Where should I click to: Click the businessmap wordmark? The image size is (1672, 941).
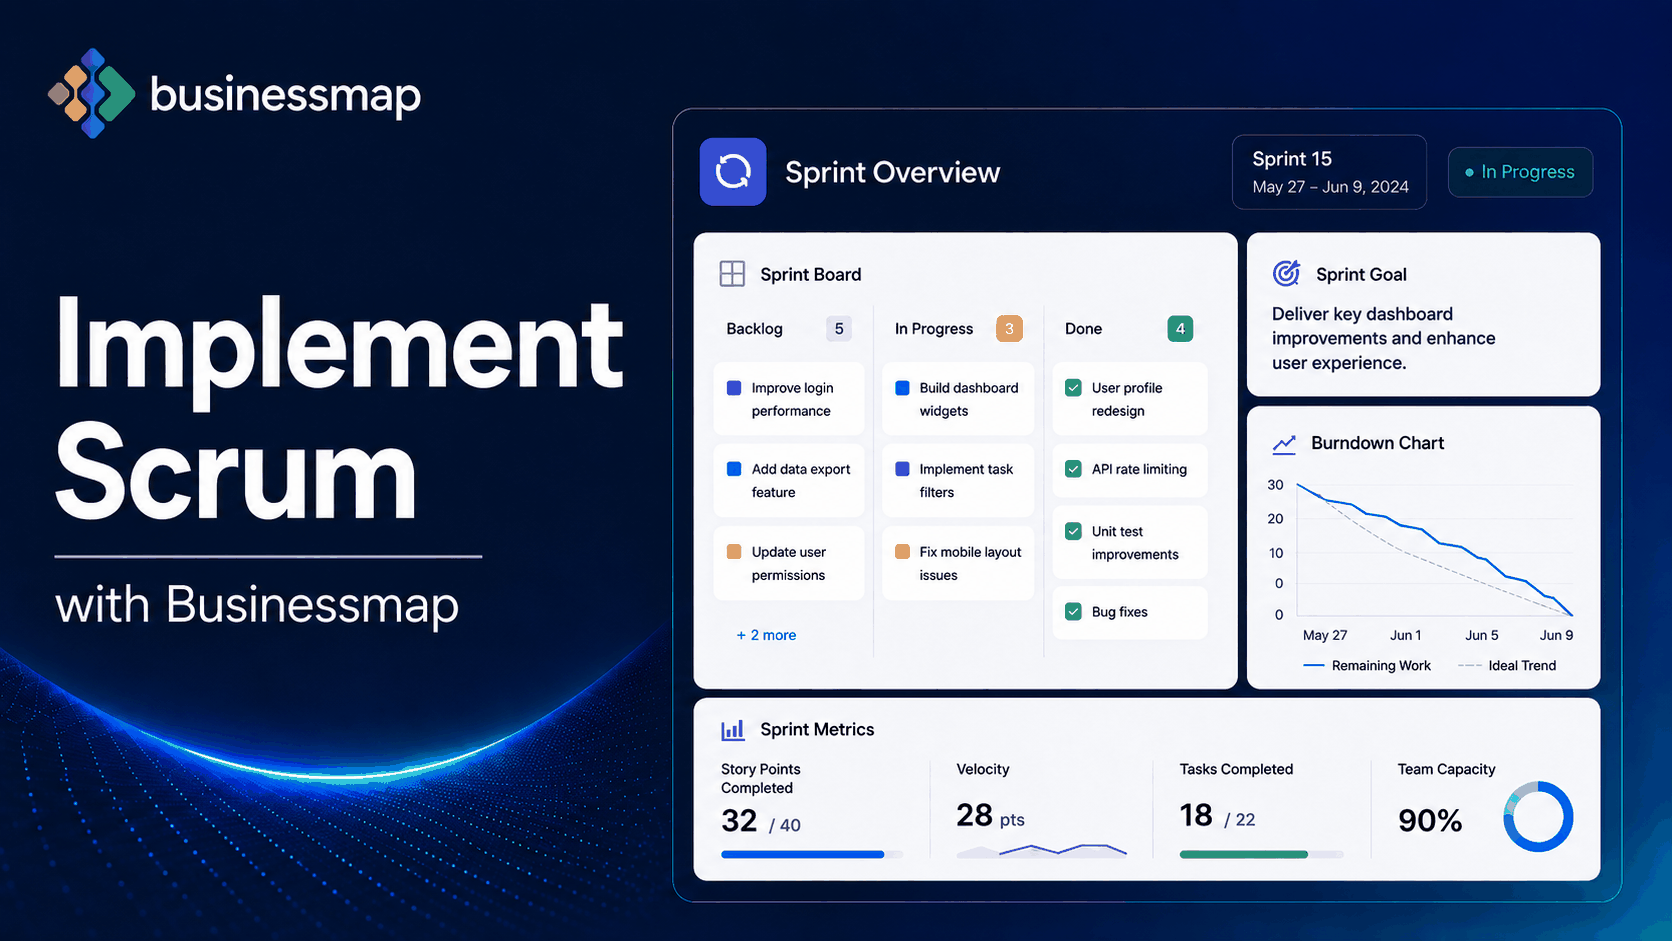coord(285,96)
